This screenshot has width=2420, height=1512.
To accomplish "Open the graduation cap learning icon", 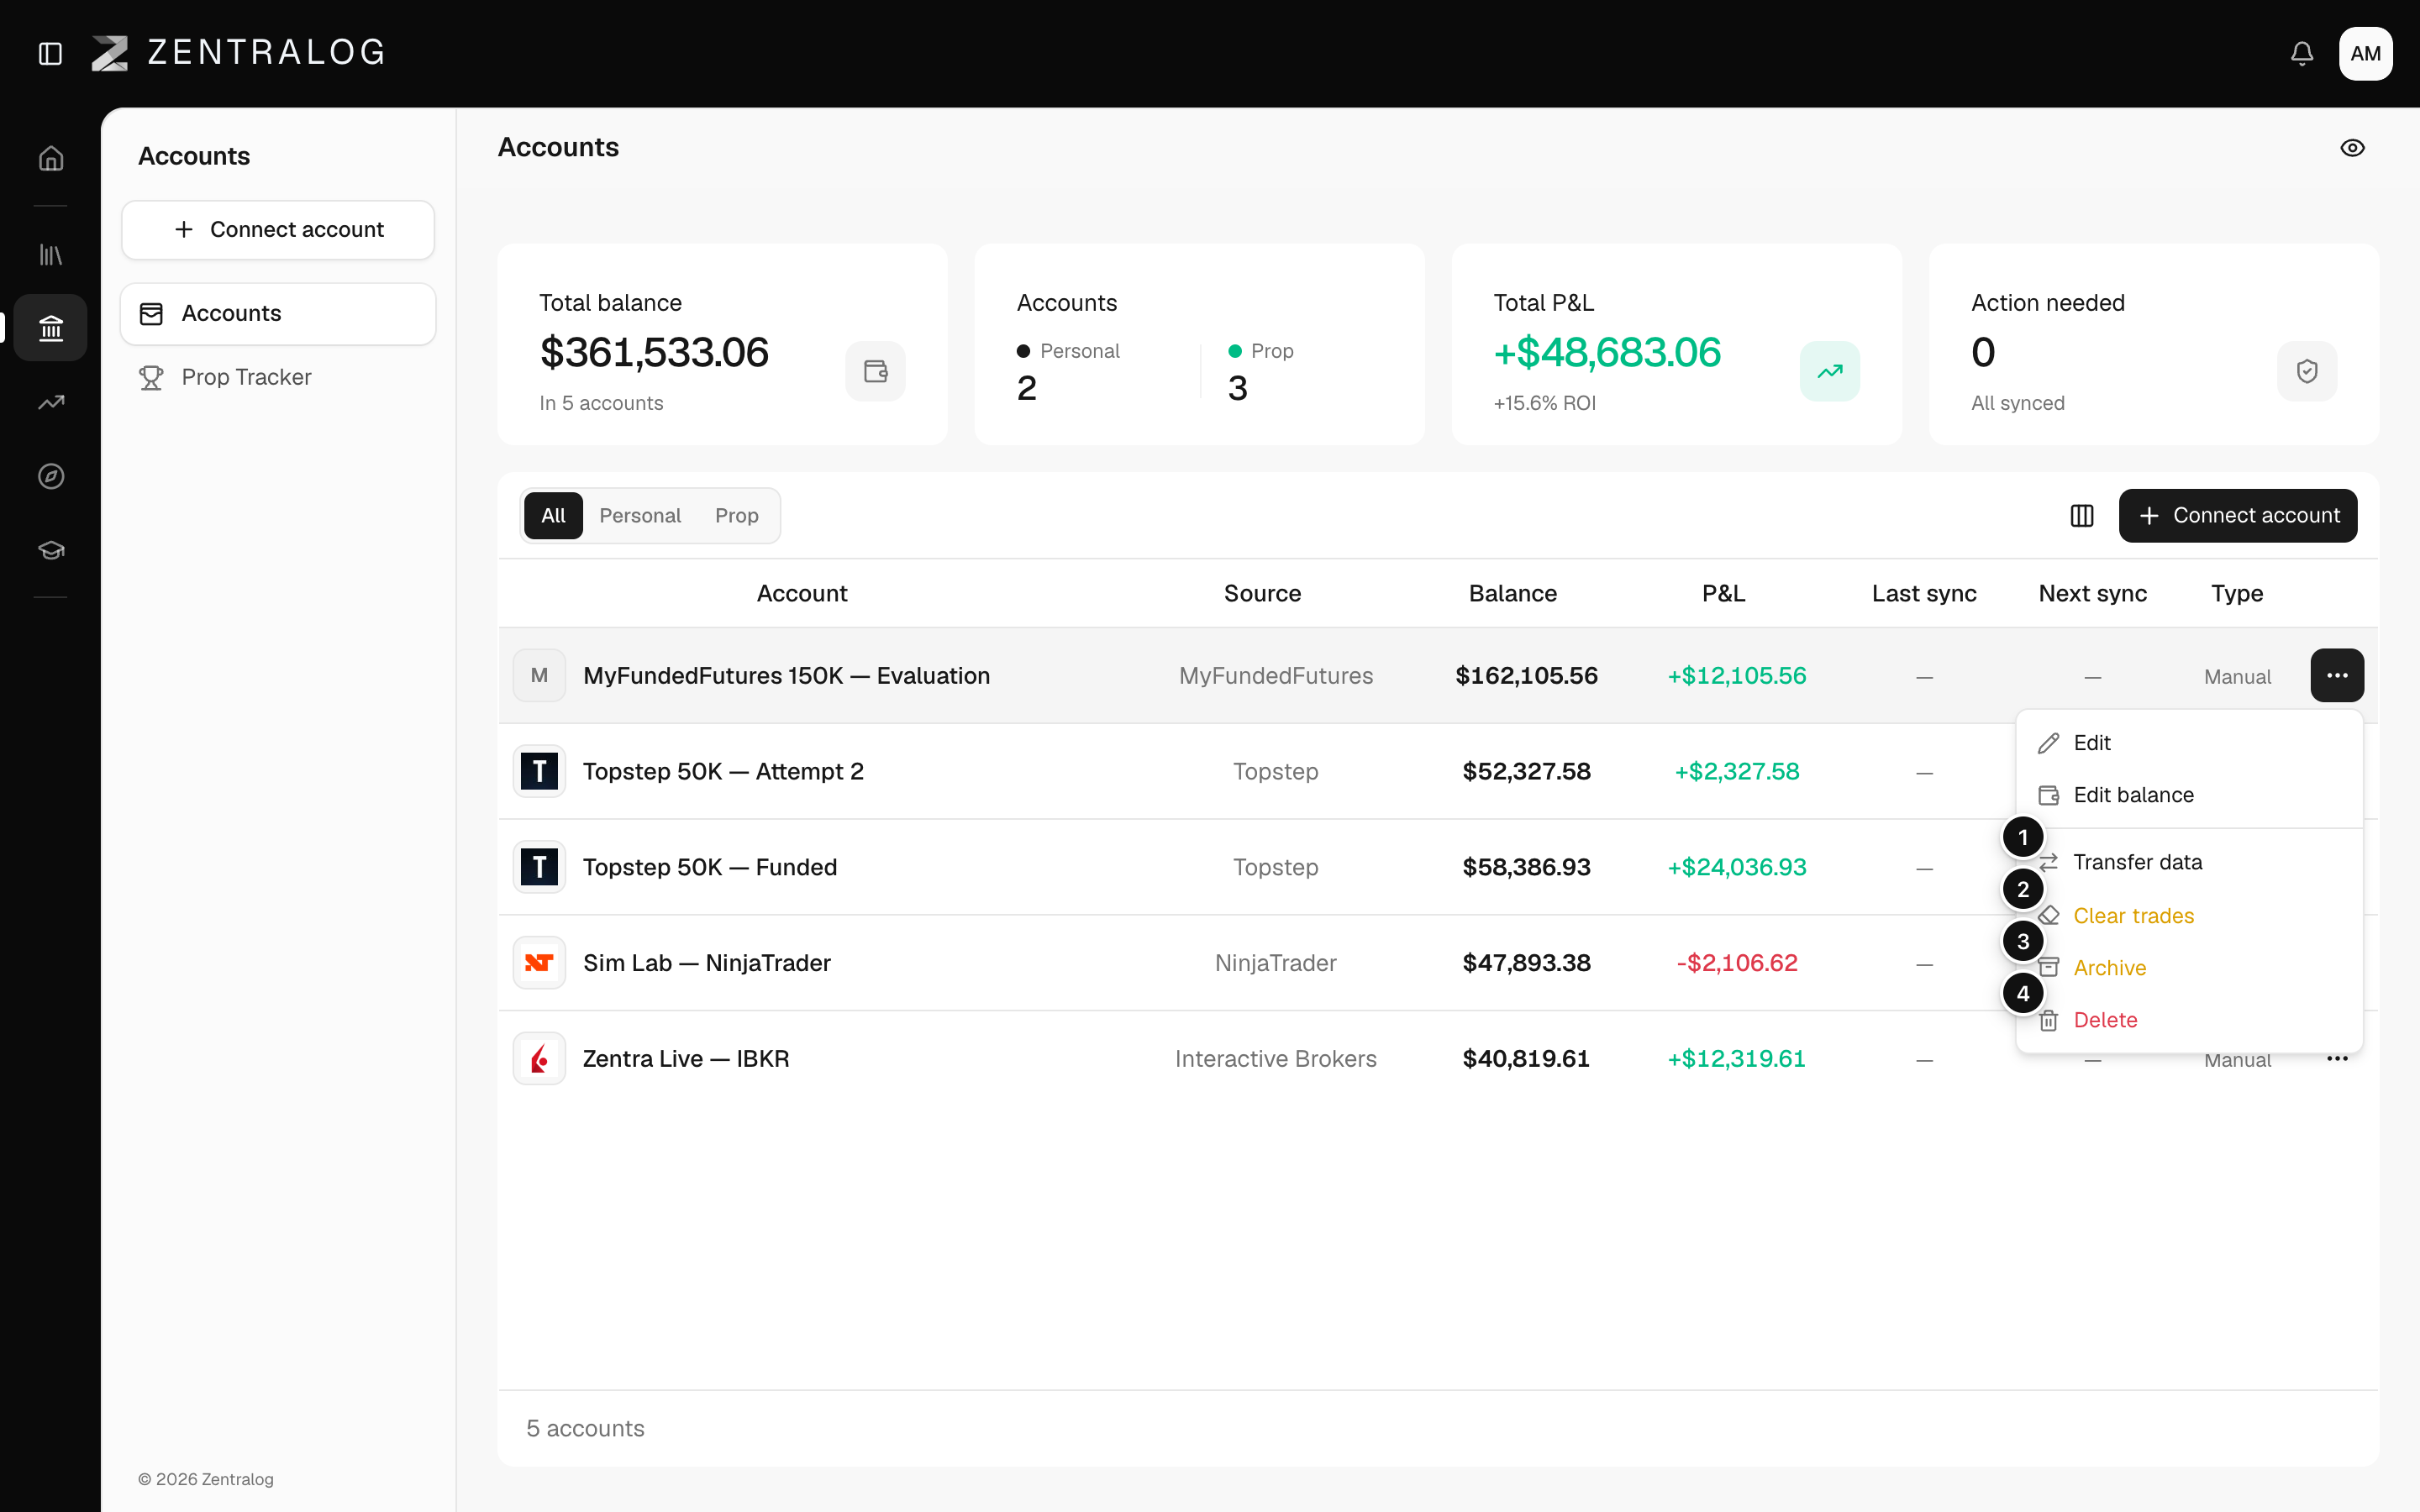I will tap(51, 550).
